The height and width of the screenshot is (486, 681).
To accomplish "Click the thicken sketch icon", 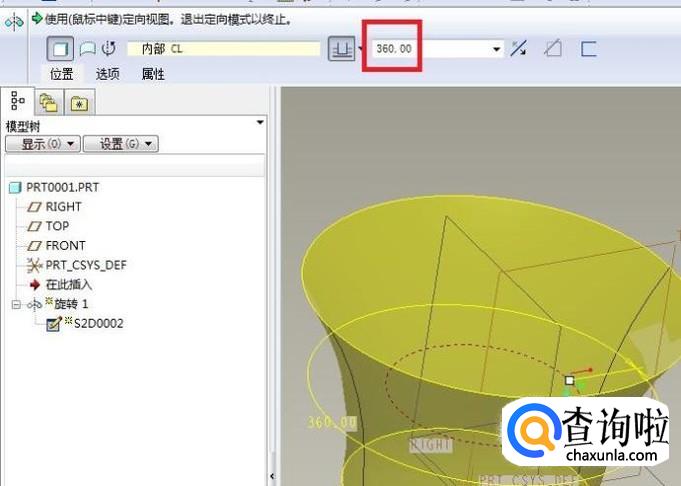I will [x=588, y=49].
